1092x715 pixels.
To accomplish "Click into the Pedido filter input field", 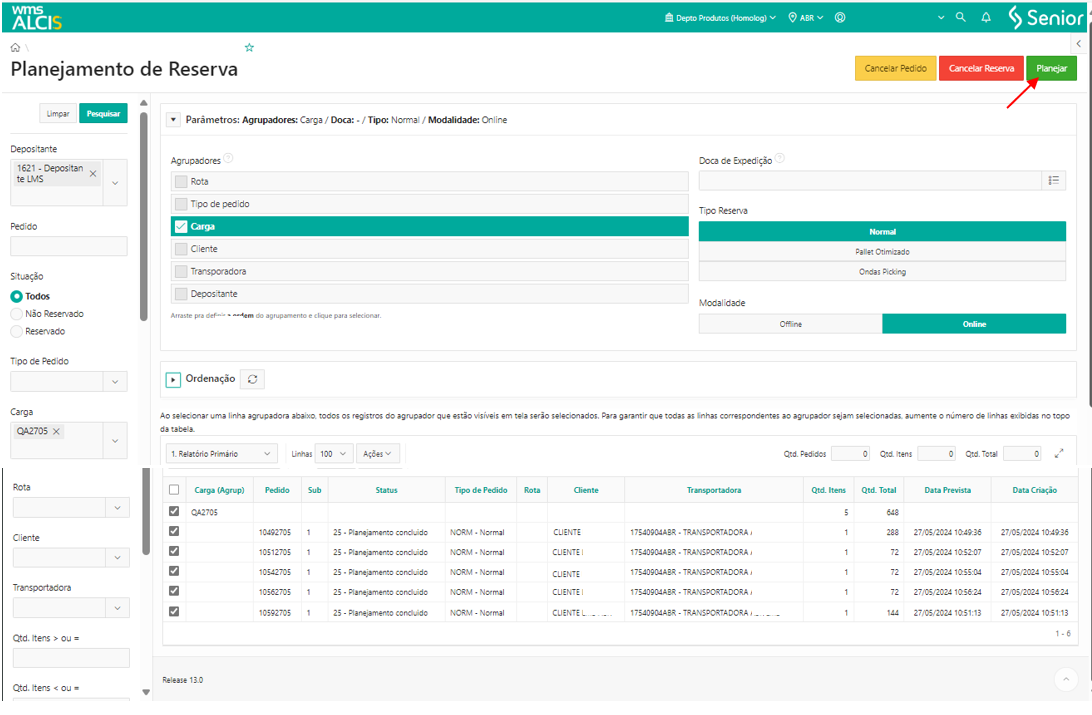I will click(69, 246).
